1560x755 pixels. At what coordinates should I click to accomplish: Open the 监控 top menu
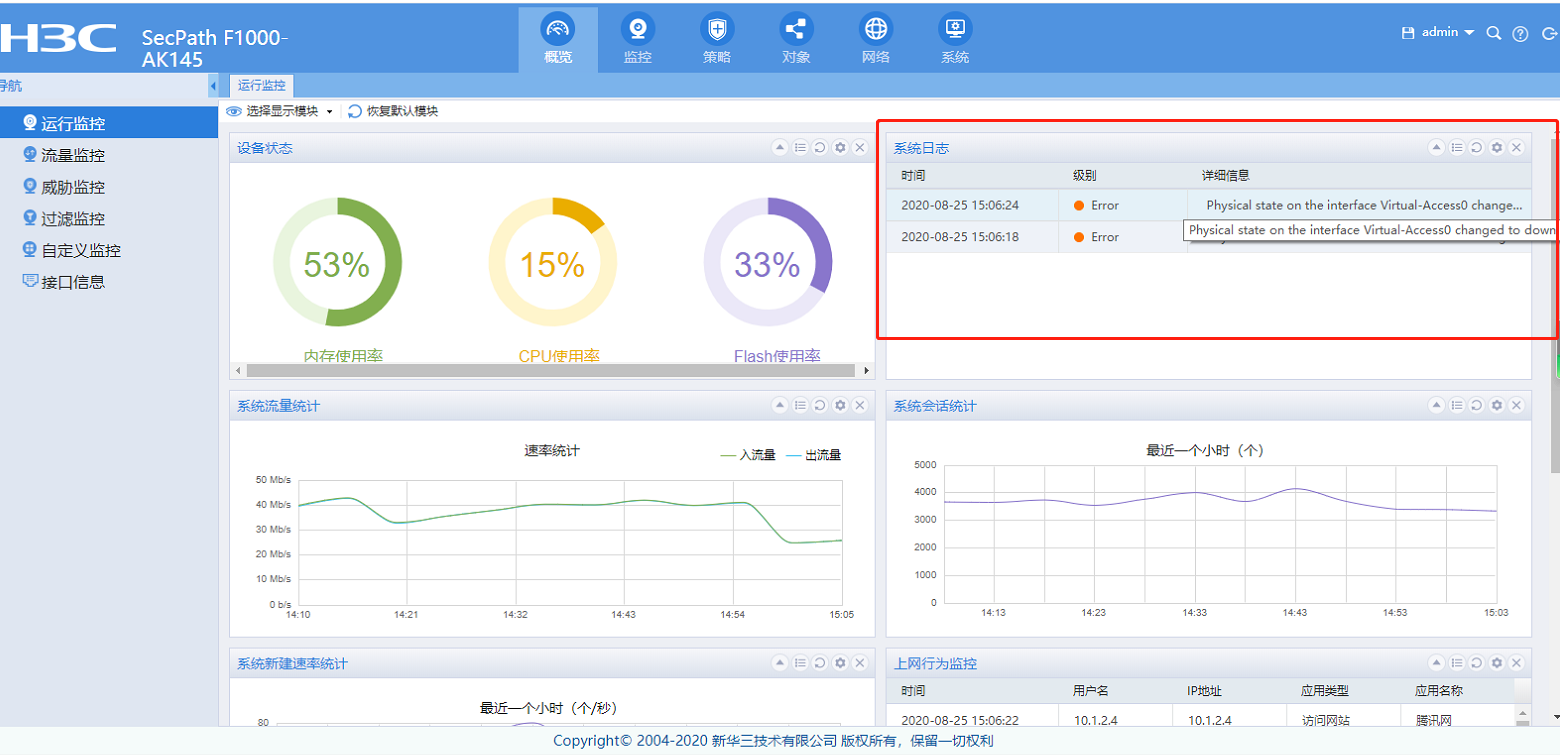(x=637, y=39)
